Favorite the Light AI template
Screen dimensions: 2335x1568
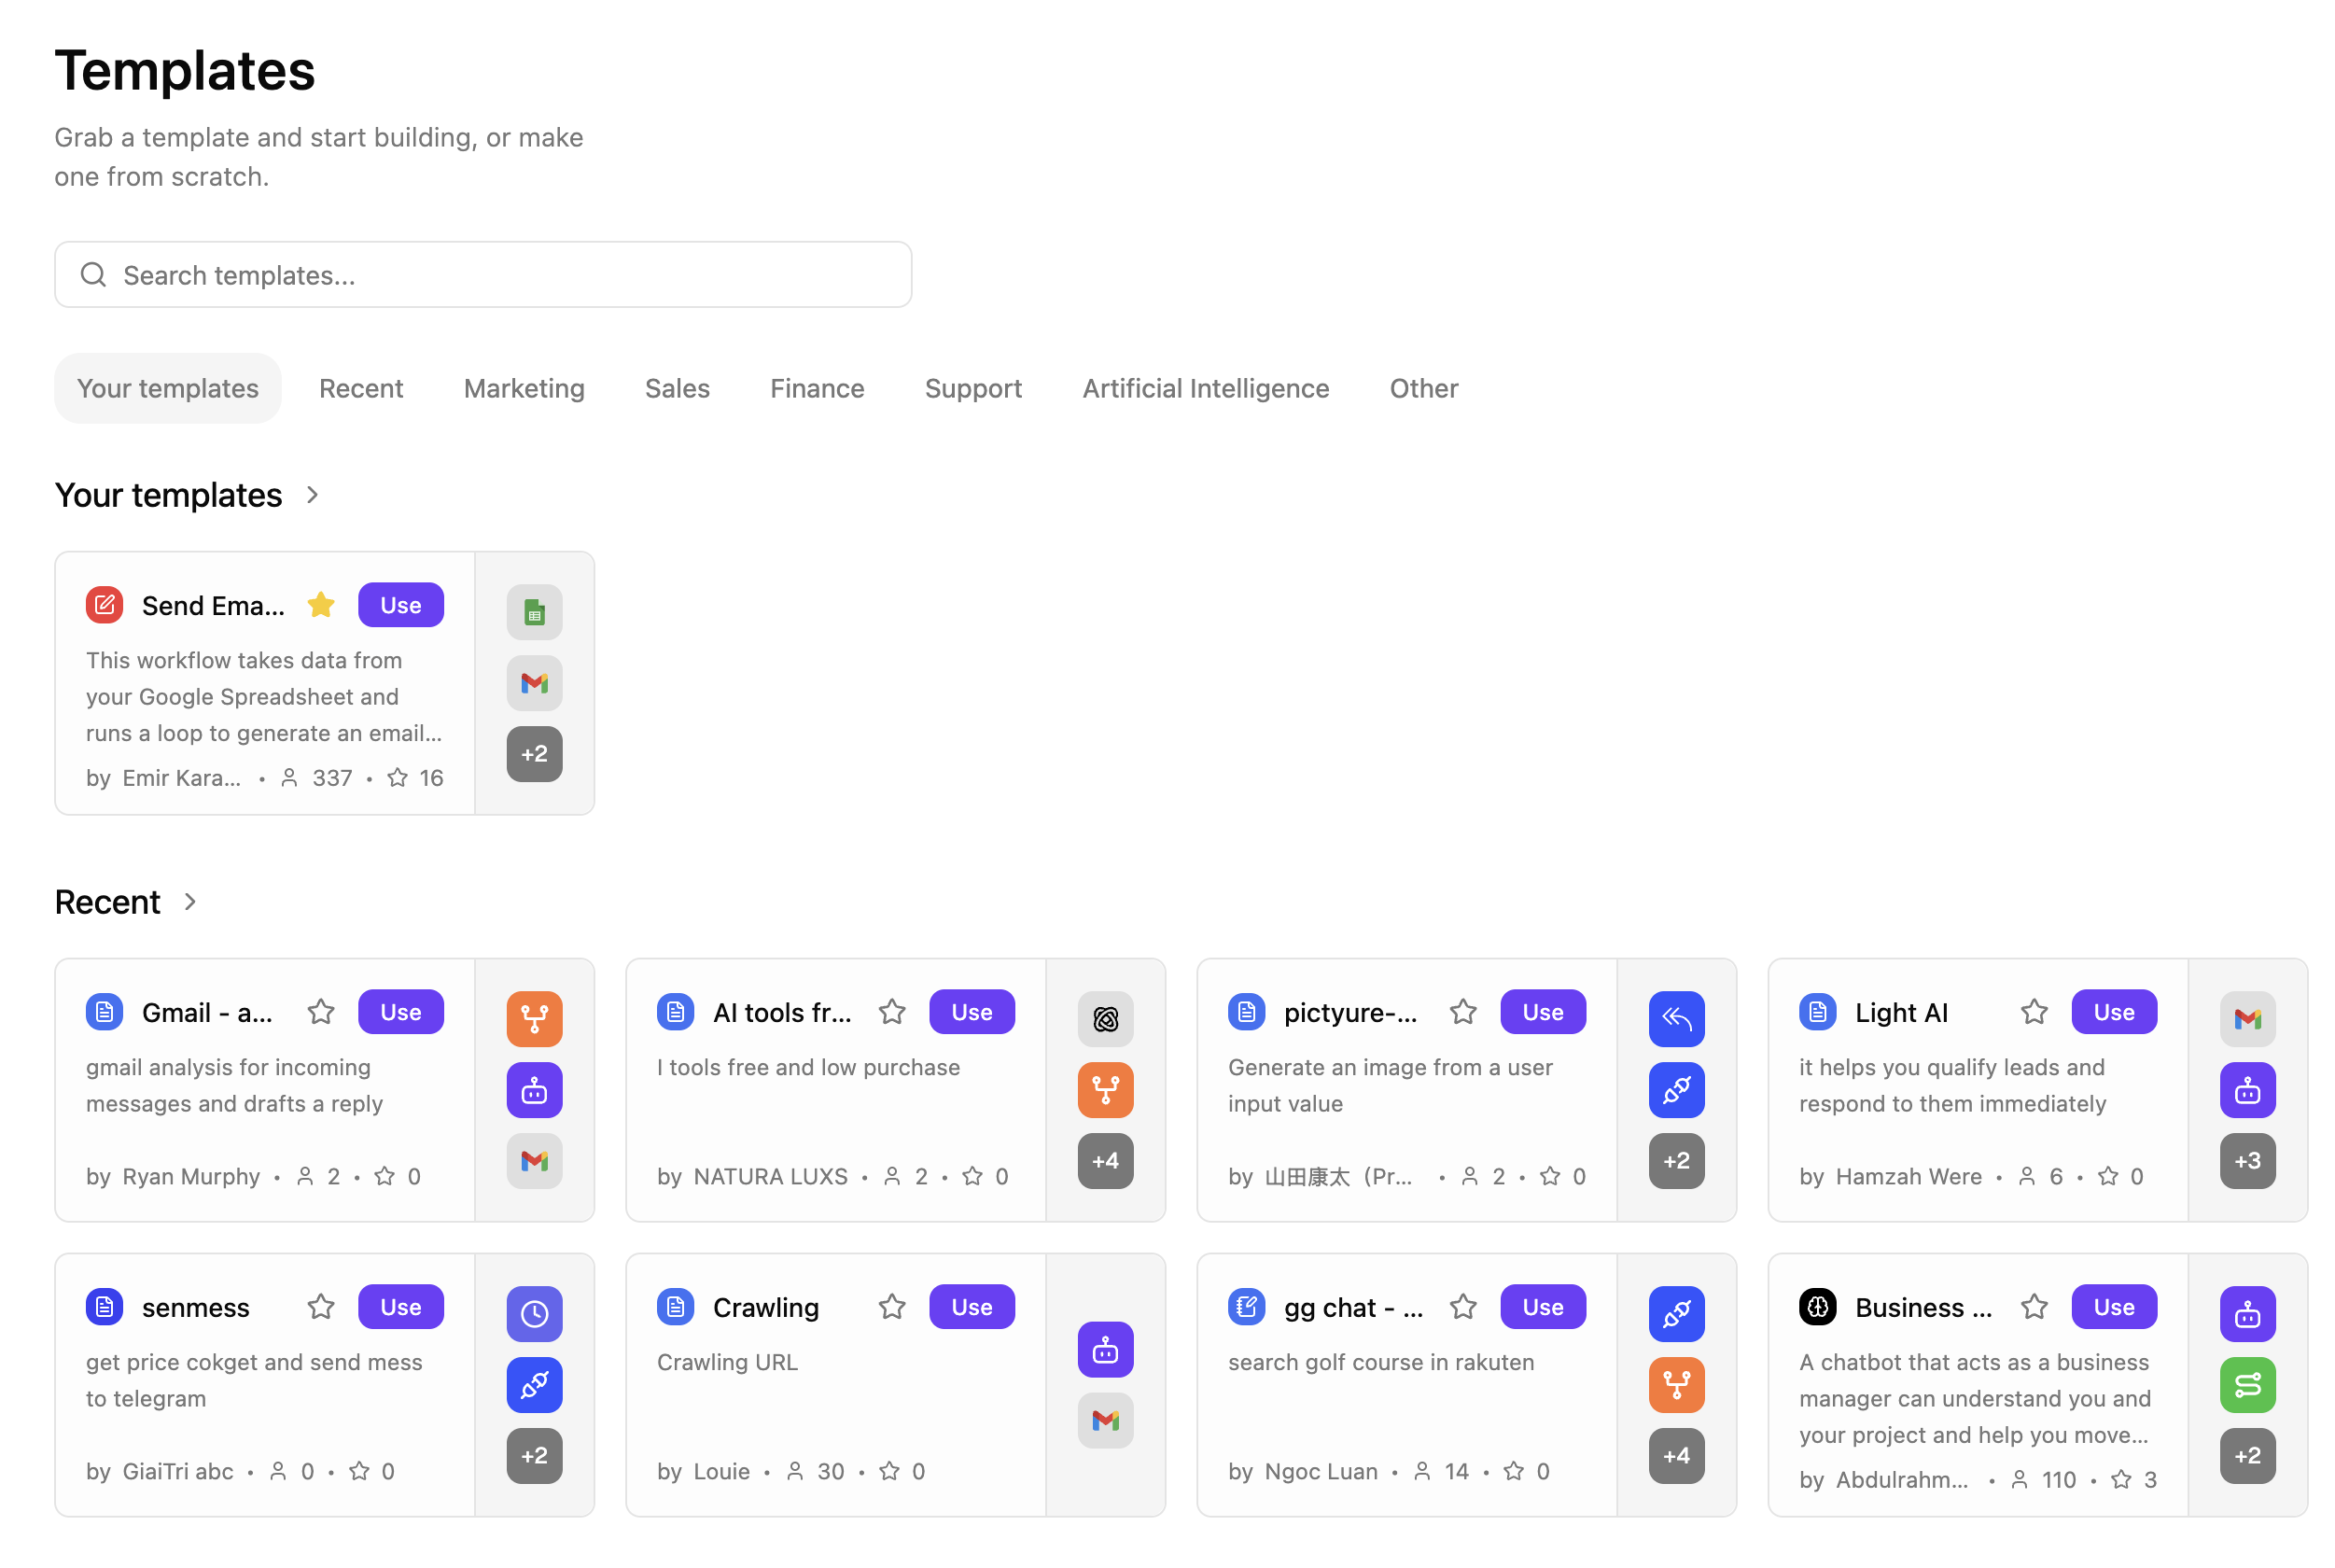[2034, 1011]
